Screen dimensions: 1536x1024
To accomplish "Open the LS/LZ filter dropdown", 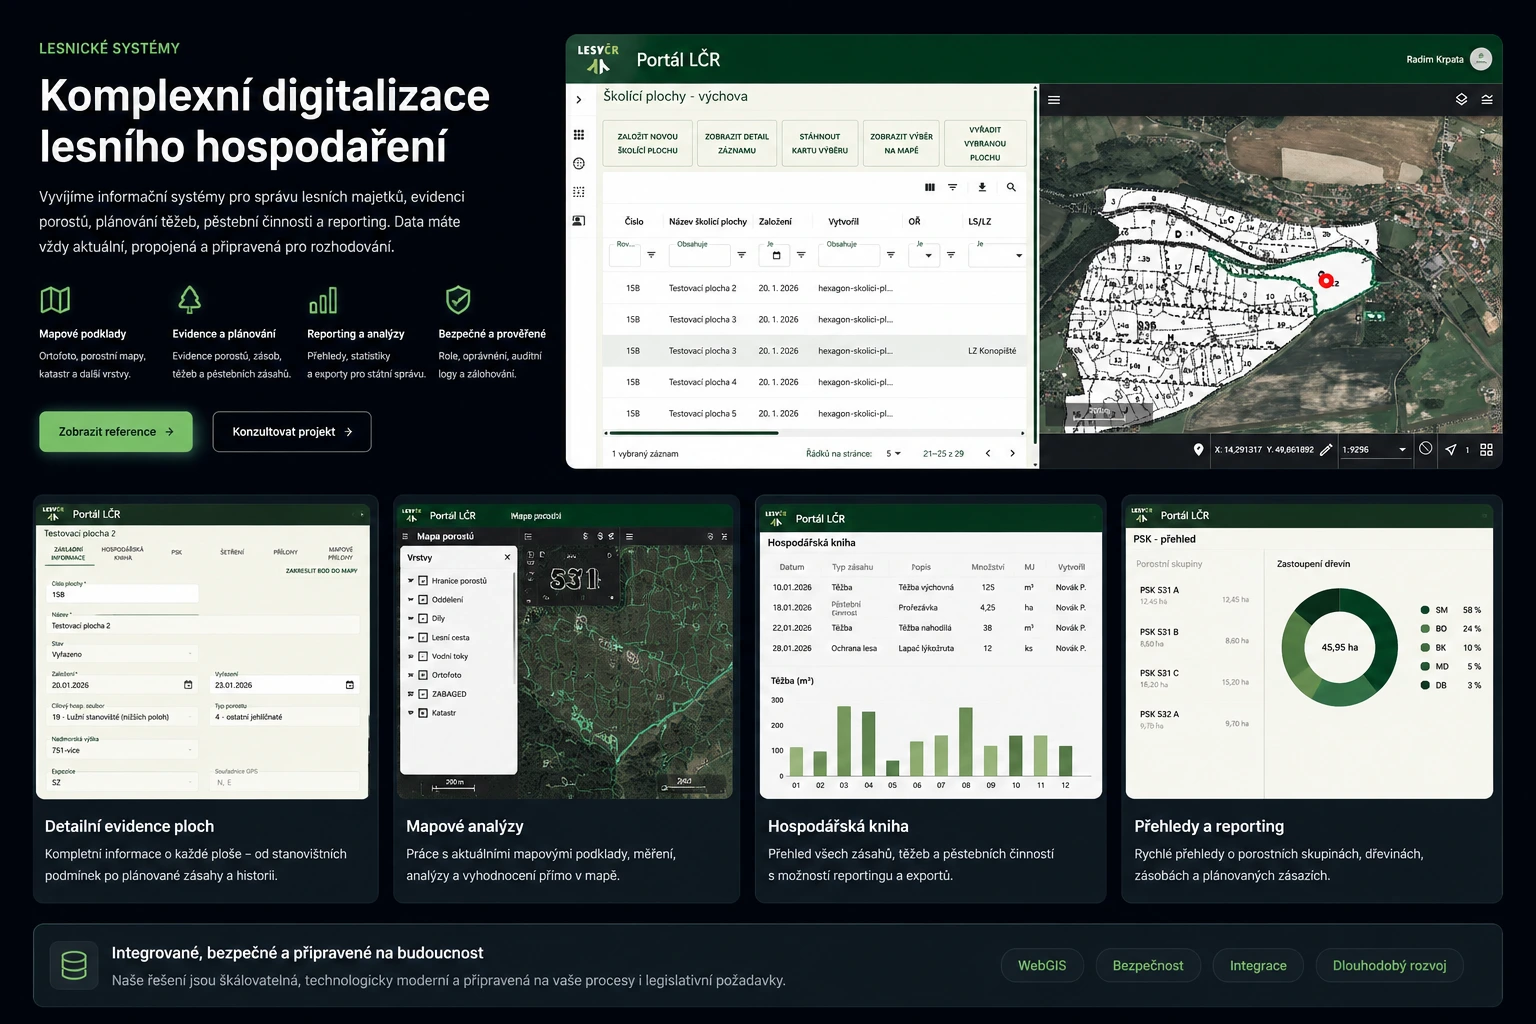I will pyautogui.click(x=997, y=255).
